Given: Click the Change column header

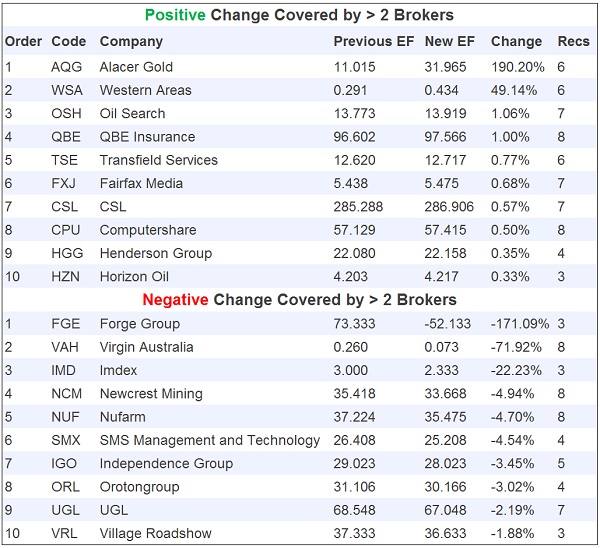Looking at the screenshot, I should (516, 42).
